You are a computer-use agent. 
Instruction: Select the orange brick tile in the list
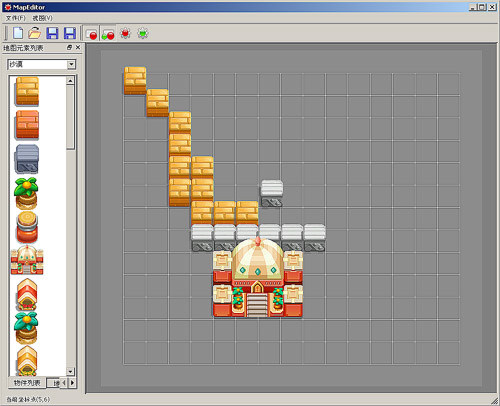(27, 125)
